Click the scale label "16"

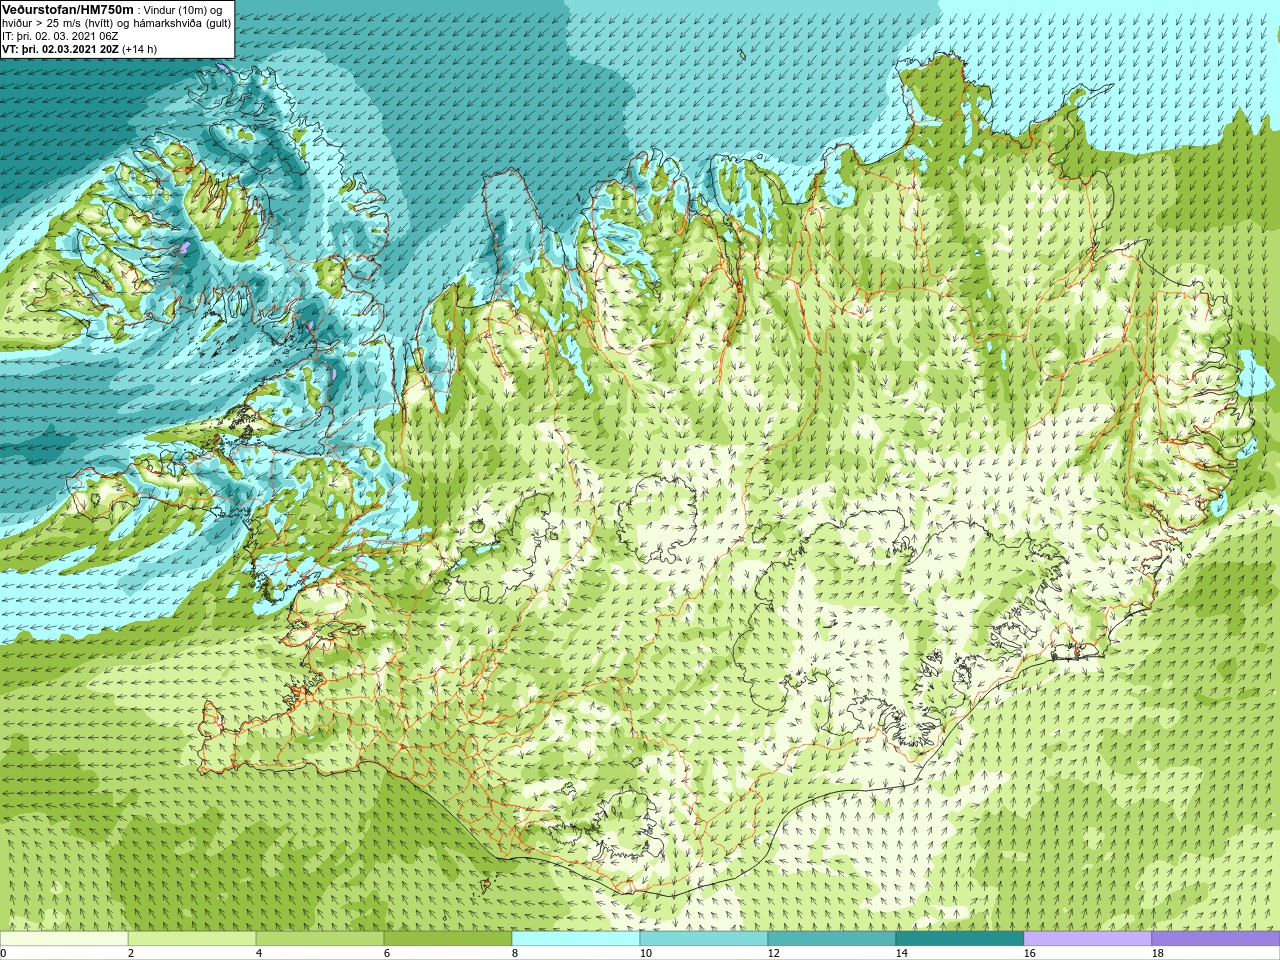click(1029, 953)
